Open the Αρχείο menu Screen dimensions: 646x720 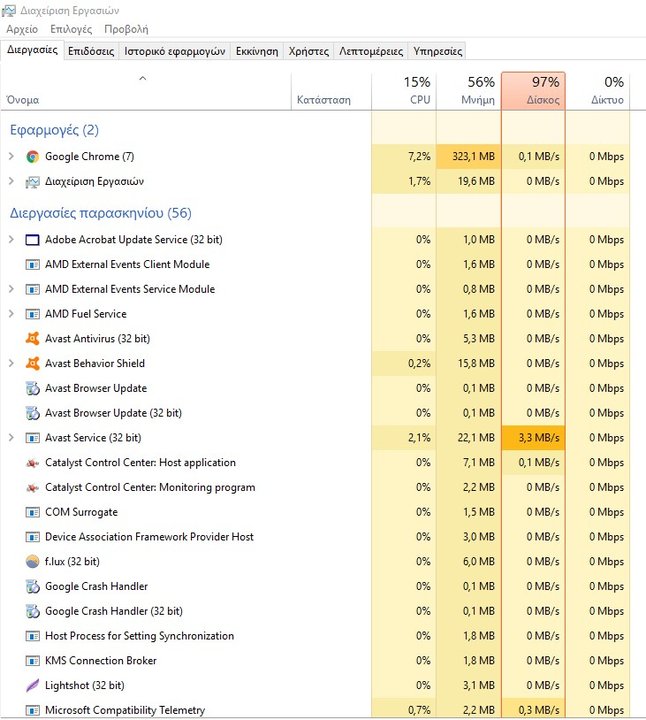point(22,29)
